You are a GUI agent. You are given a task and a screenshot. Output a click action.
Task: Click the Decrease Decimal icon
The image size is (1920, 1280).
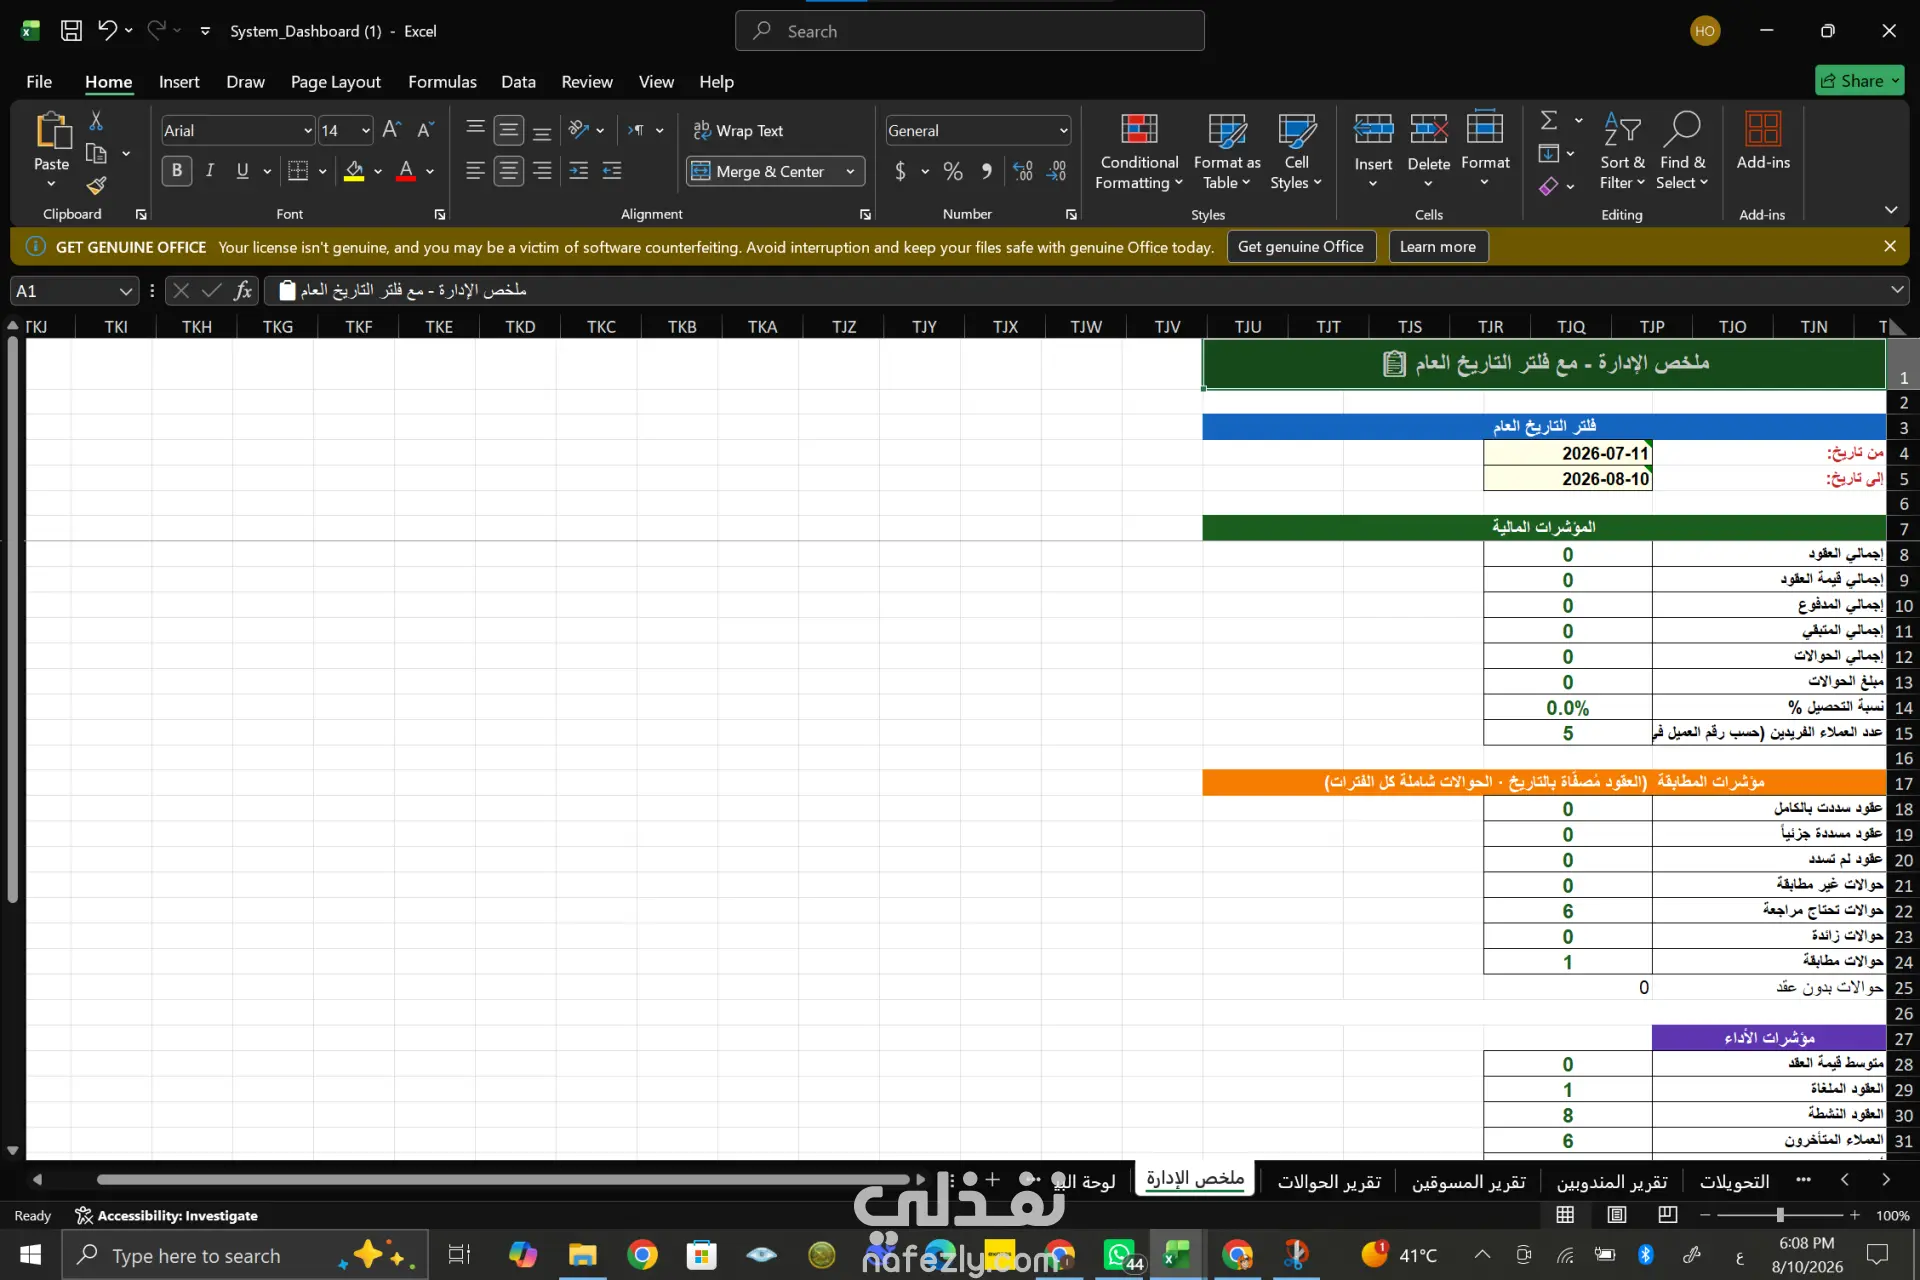tap(1057, 171)
